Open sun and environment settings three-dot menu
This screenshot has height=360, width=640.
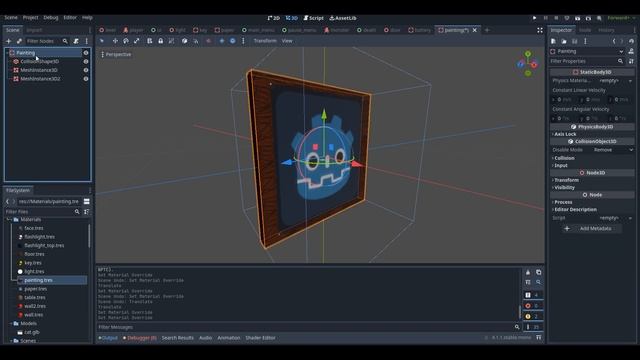tap(243, 41)
